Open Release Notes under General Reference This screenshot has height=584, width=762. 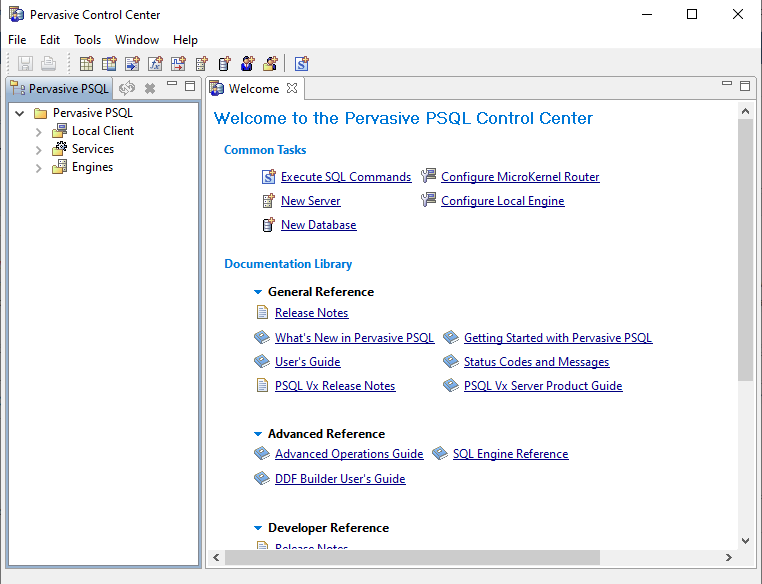click(x=312, y=313)
